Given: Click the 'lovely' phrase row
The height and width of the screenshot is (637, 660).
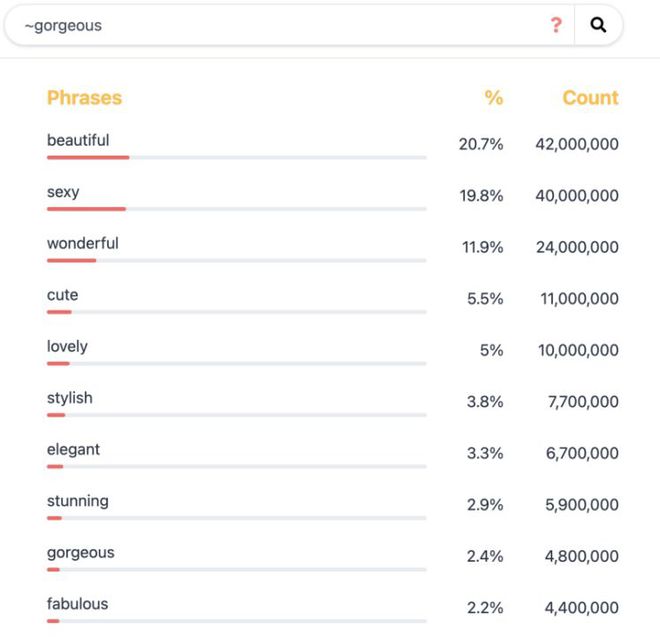Looking at the screenshot, I should pyautogui.click(x=67, y=347).
